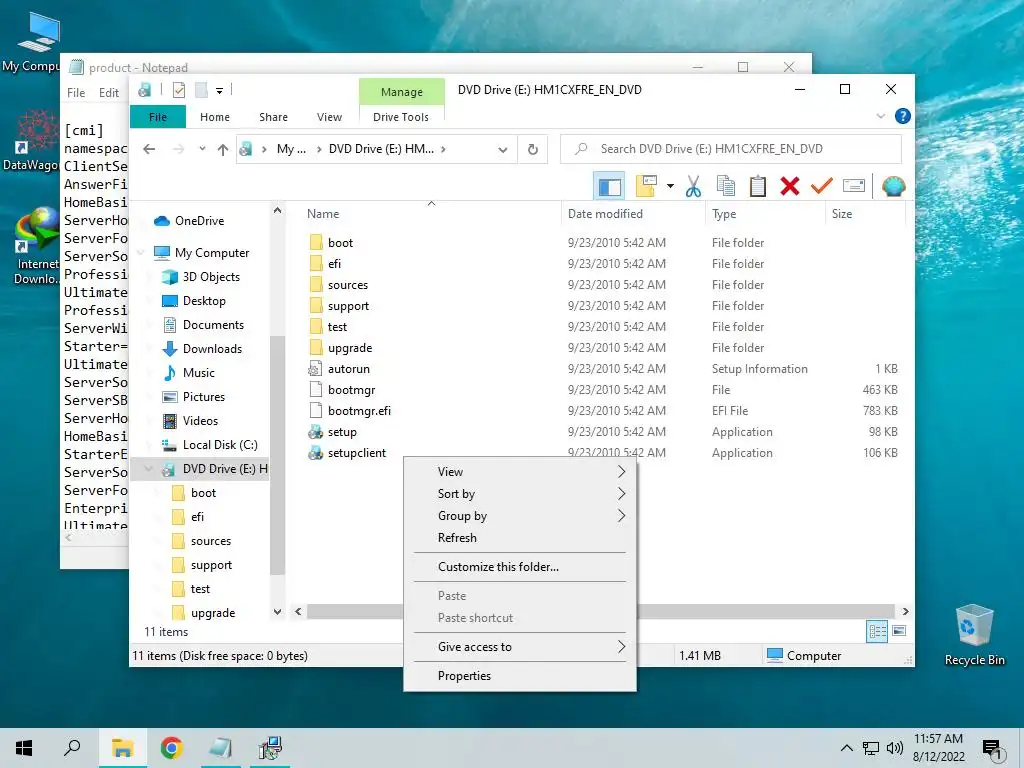Open Notepad's Edit menu
Image resolution: width=1024 pixels, height=768 pixels.
point(108,93)
